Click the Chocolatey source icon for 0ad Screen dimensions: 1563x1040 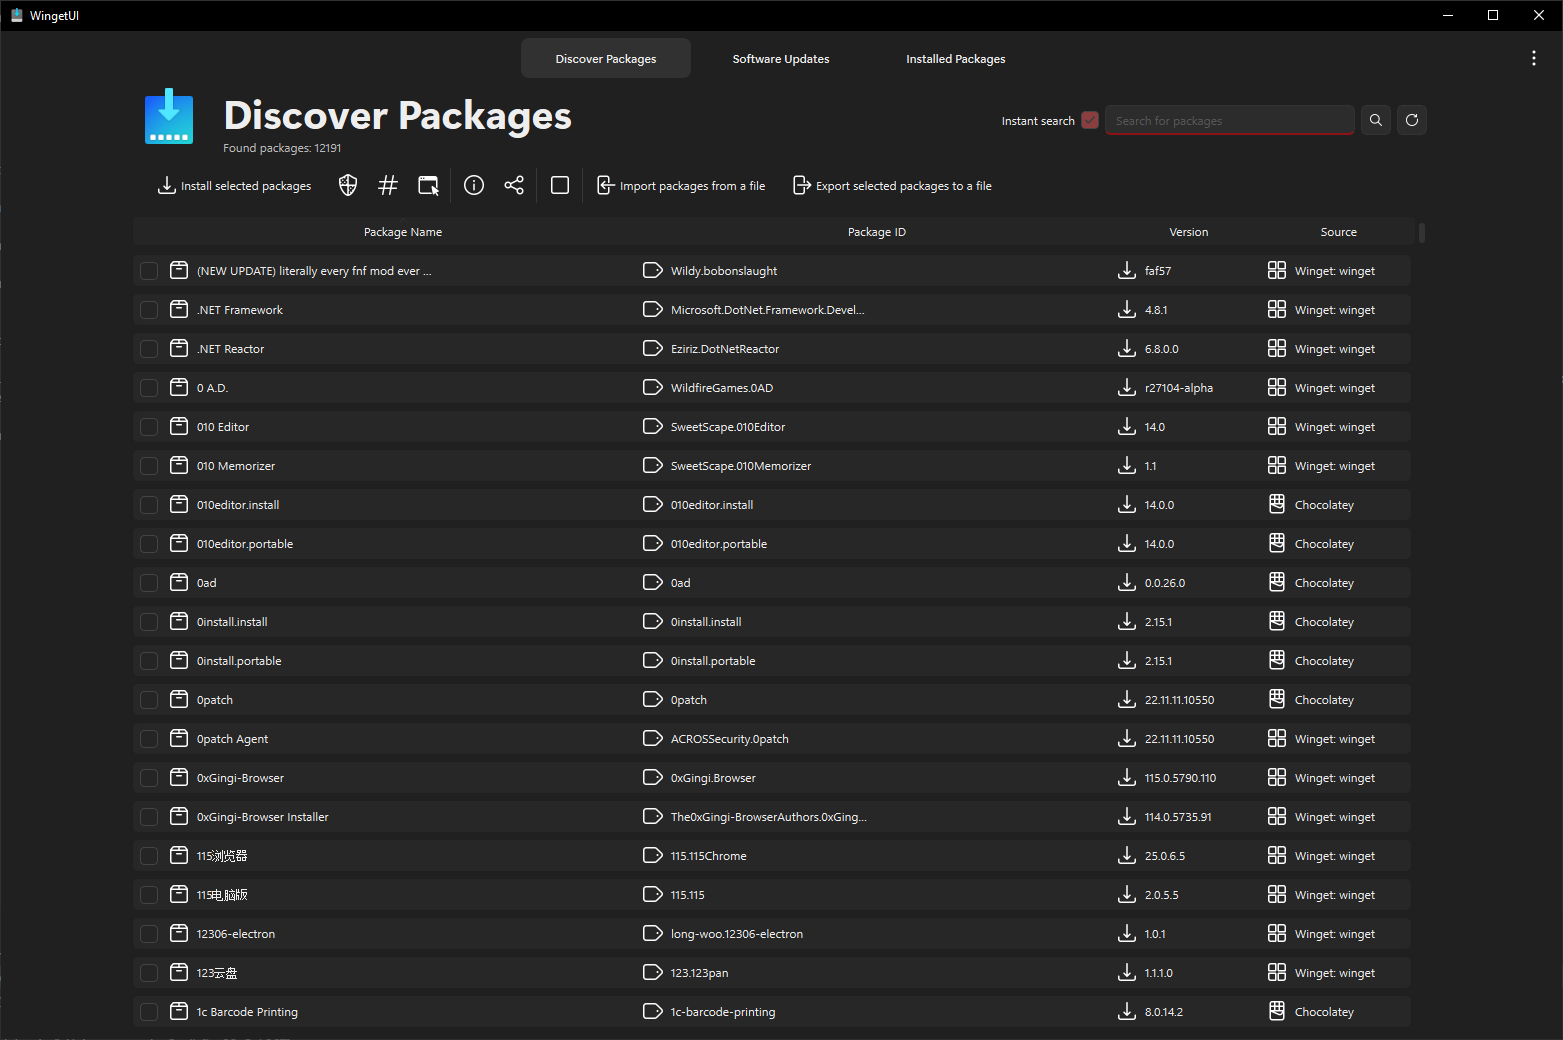tap(1277, 582)
